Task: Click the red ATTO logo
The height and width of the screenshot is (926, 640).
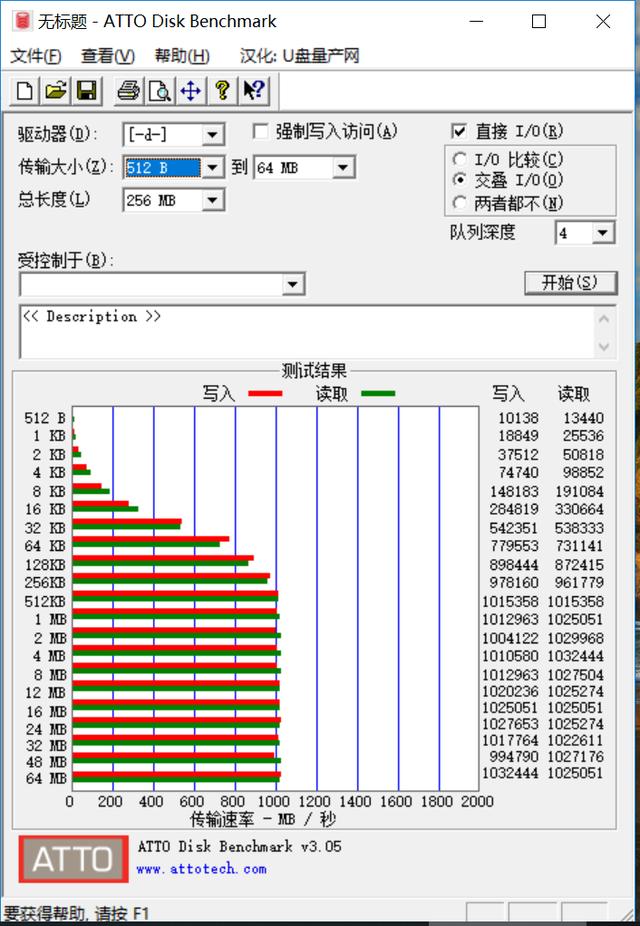Action: [73, 859]
